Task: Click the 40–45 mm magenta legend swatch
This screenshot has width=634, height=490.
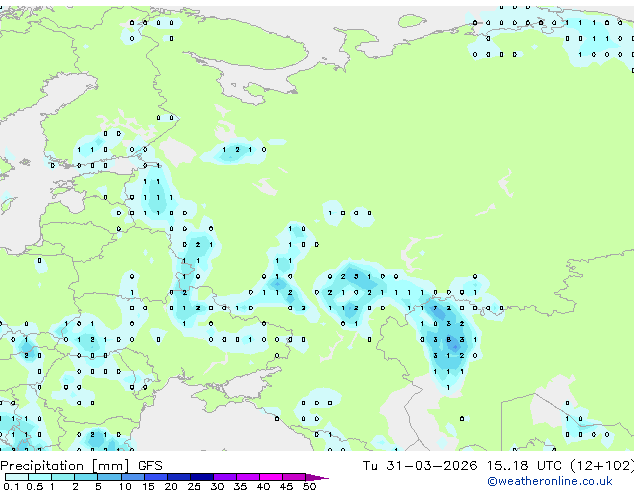Action: [271, 477]
